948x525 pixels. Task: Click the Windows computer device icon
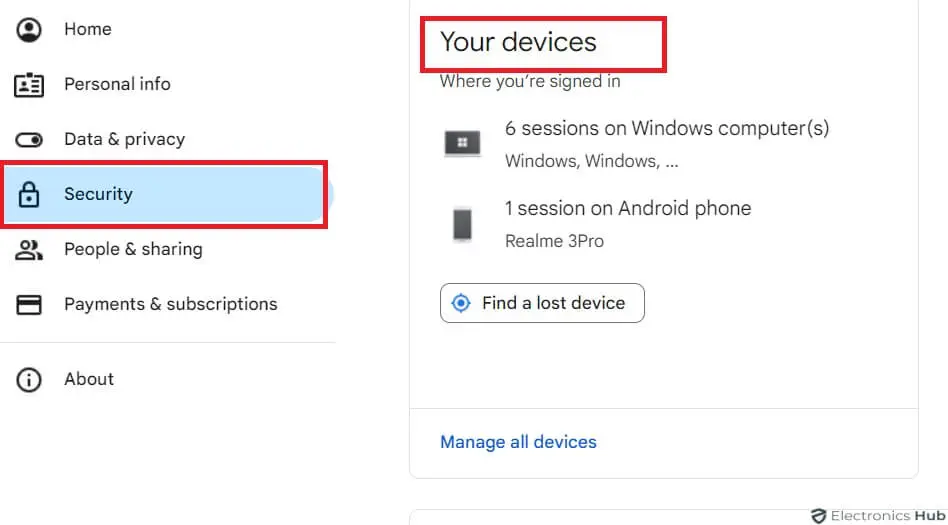pyautogui.click(x=462, y=144)
